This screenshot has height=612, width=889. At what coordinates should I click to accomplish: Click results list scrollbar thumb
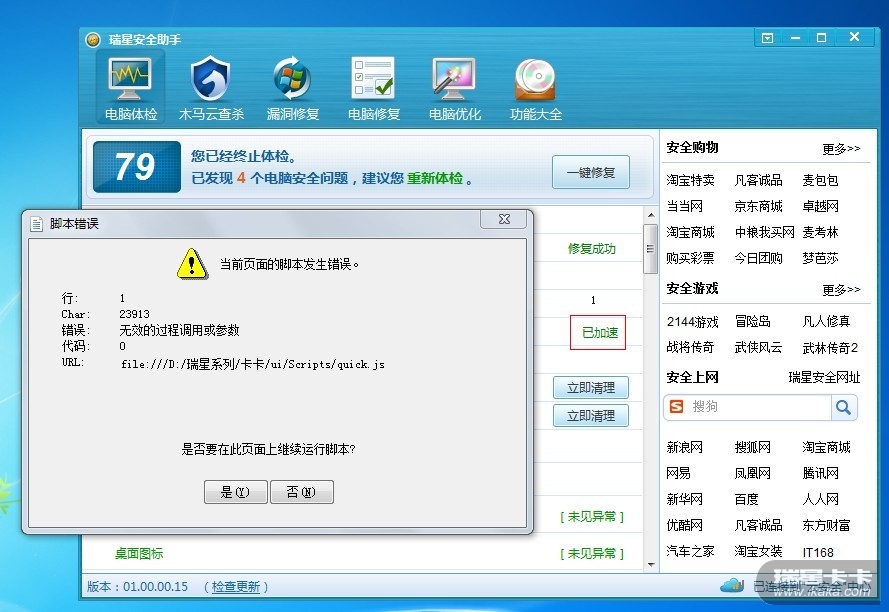650,249
